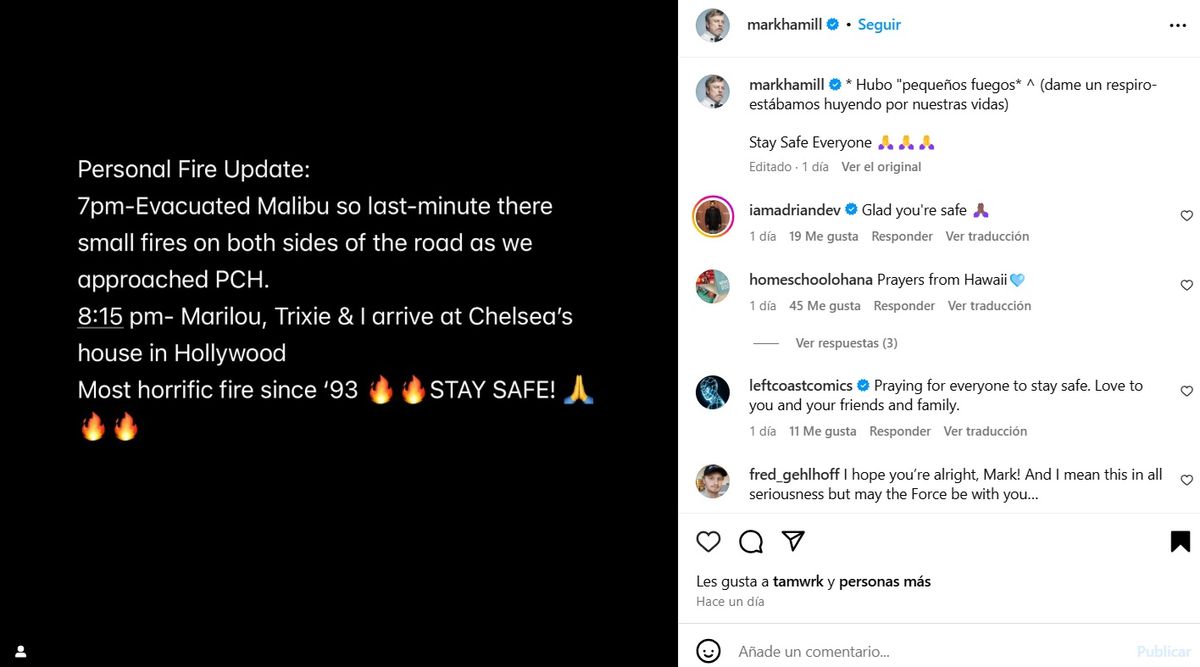Open the emoji picker in the comment field
1200x667 pixels.
coord(709,650)
